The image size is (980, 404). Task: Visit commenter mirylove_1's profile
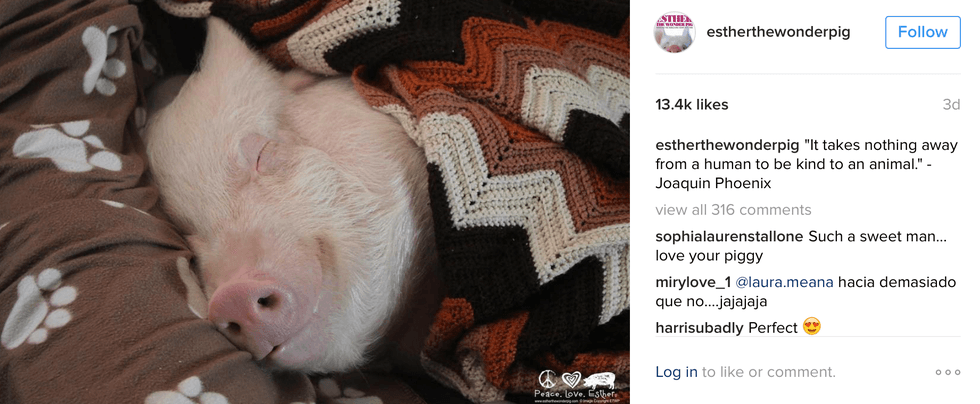(691, 282)
